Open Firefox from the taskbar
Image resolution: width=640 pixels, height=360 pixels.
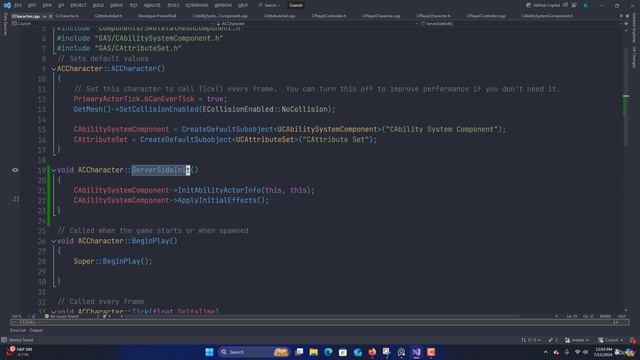coord(372,352)
